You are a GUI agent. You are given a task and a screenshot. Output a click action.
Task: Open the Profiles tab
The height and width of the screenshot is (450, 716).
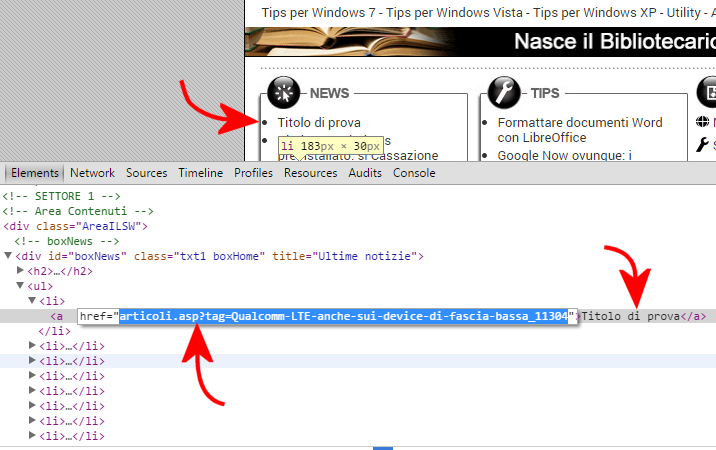pyautogui.click(x=253, y=173)
